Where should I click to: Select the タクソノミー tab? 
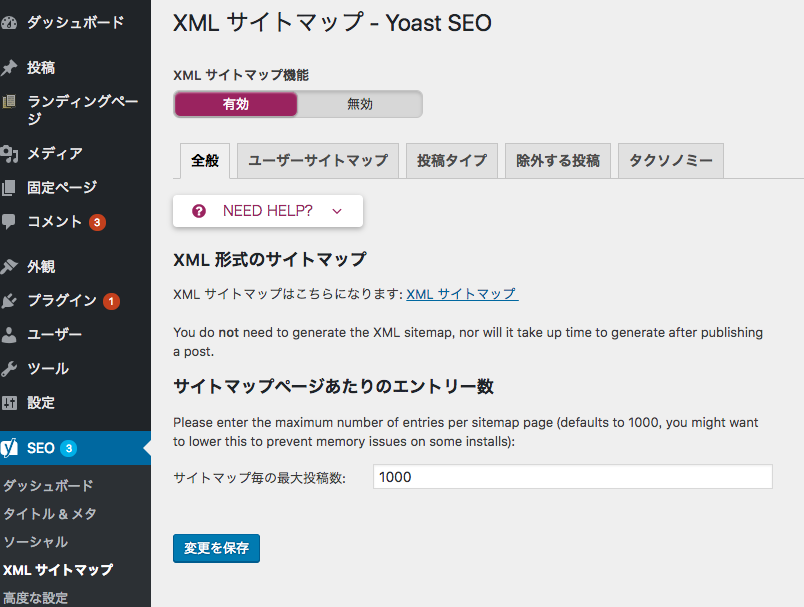[670, 161]
